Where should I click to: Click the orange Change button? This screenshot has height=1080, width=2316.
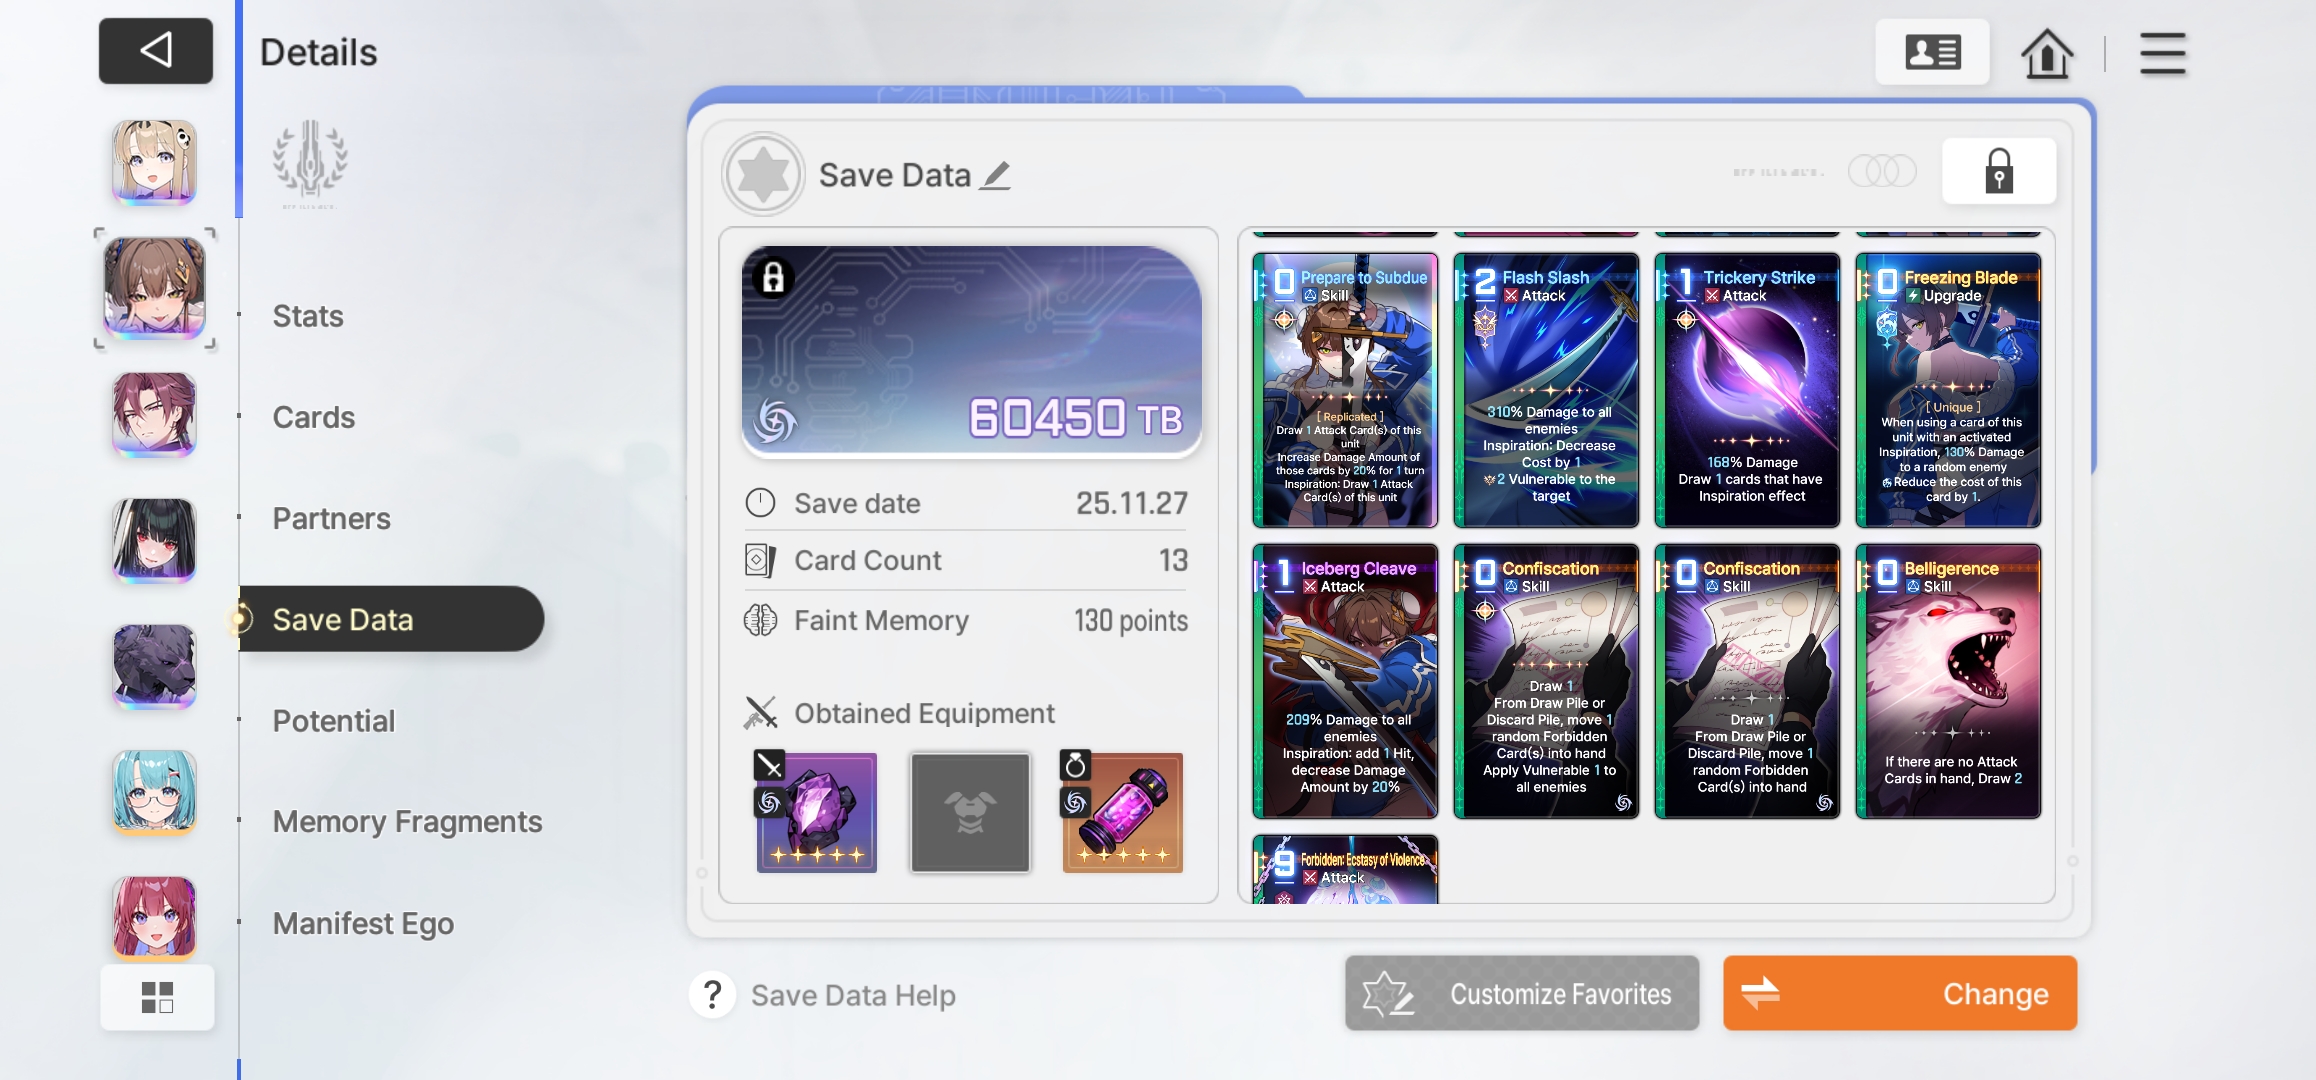pos(1899,993)
